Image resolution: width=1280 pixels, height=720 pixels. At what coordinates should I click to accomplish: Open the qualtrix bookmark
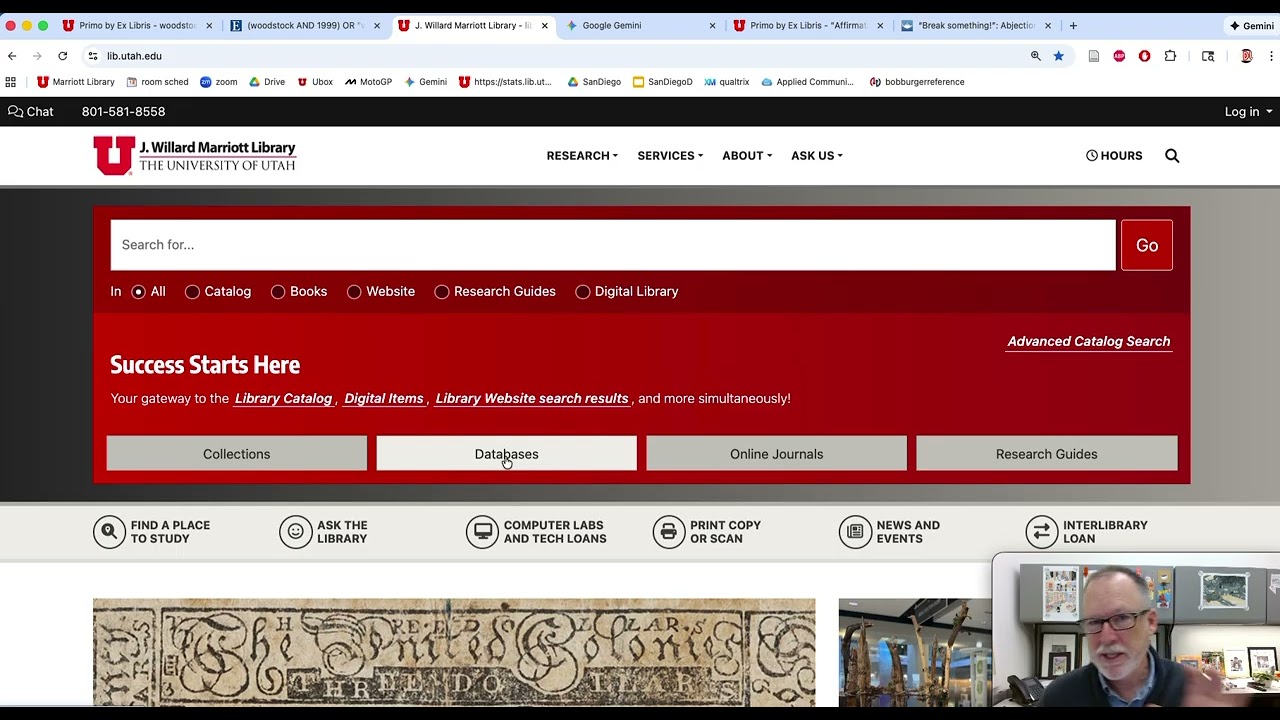[x=726, y=82]
